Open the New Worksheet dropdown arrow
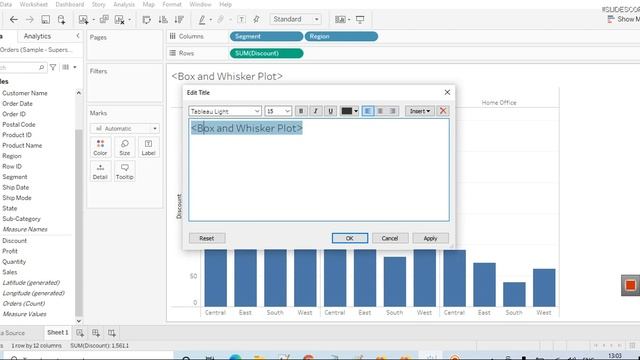640x360 pixels. pyautogui.click(x=93, y=20)
